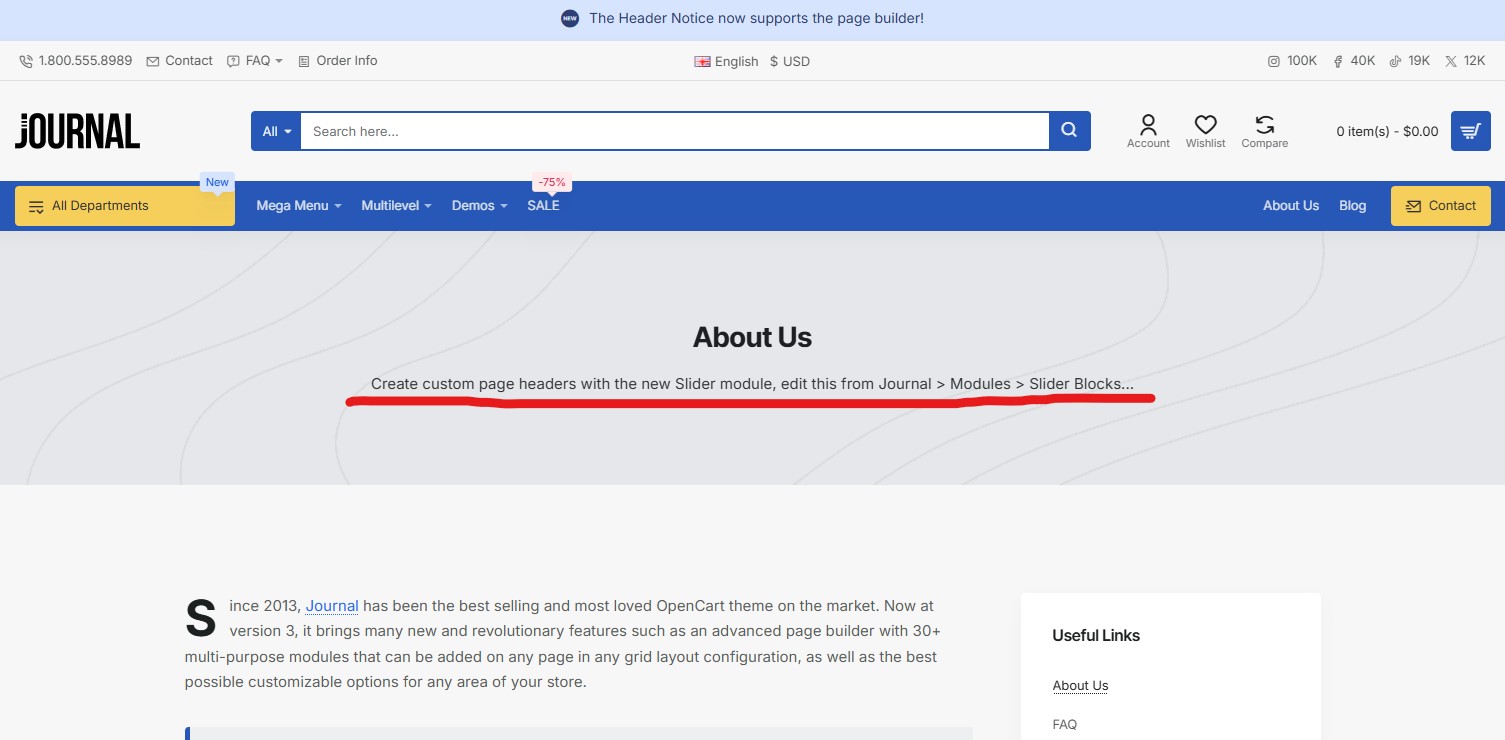1505x740 pixels.
Task: Expand the search category All dropdown
Action: [x=276, y=131]
